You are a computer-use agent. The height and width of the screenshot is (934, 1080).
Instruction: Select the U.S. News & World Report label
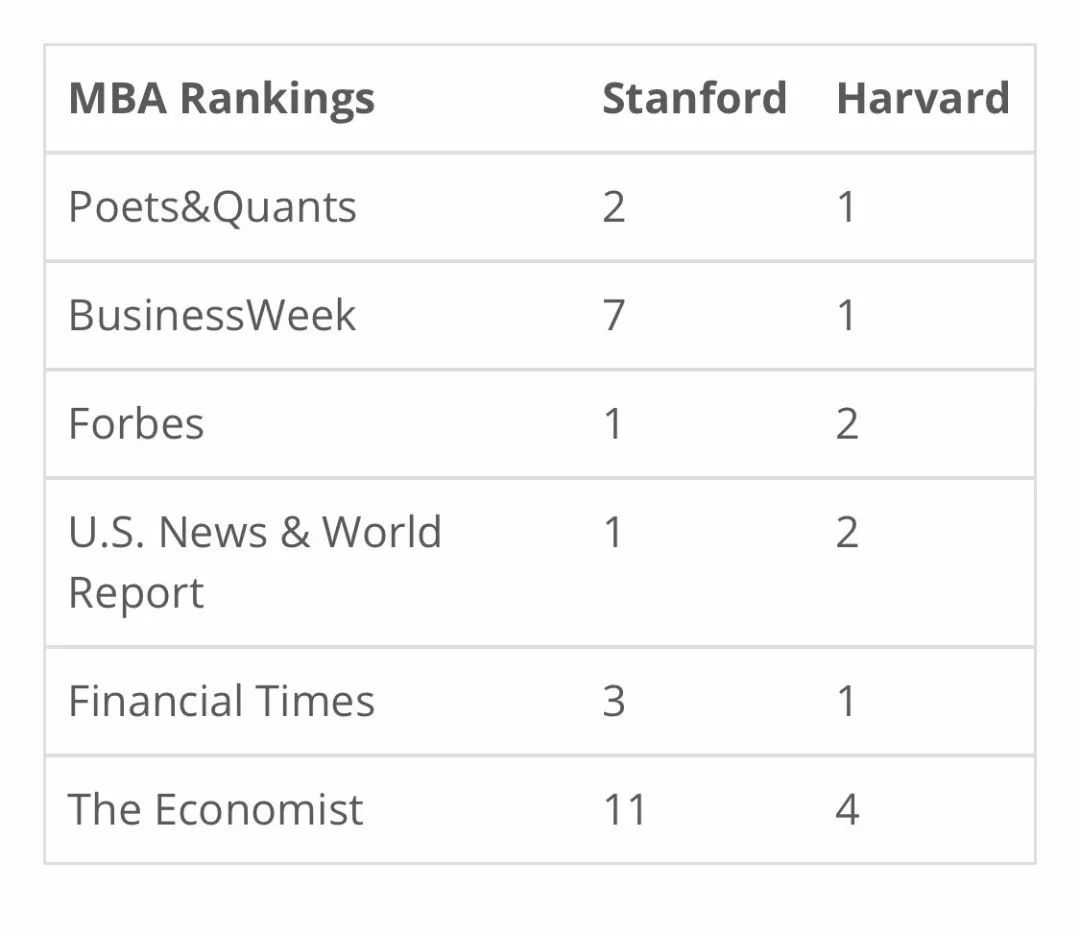coord(254,561)
